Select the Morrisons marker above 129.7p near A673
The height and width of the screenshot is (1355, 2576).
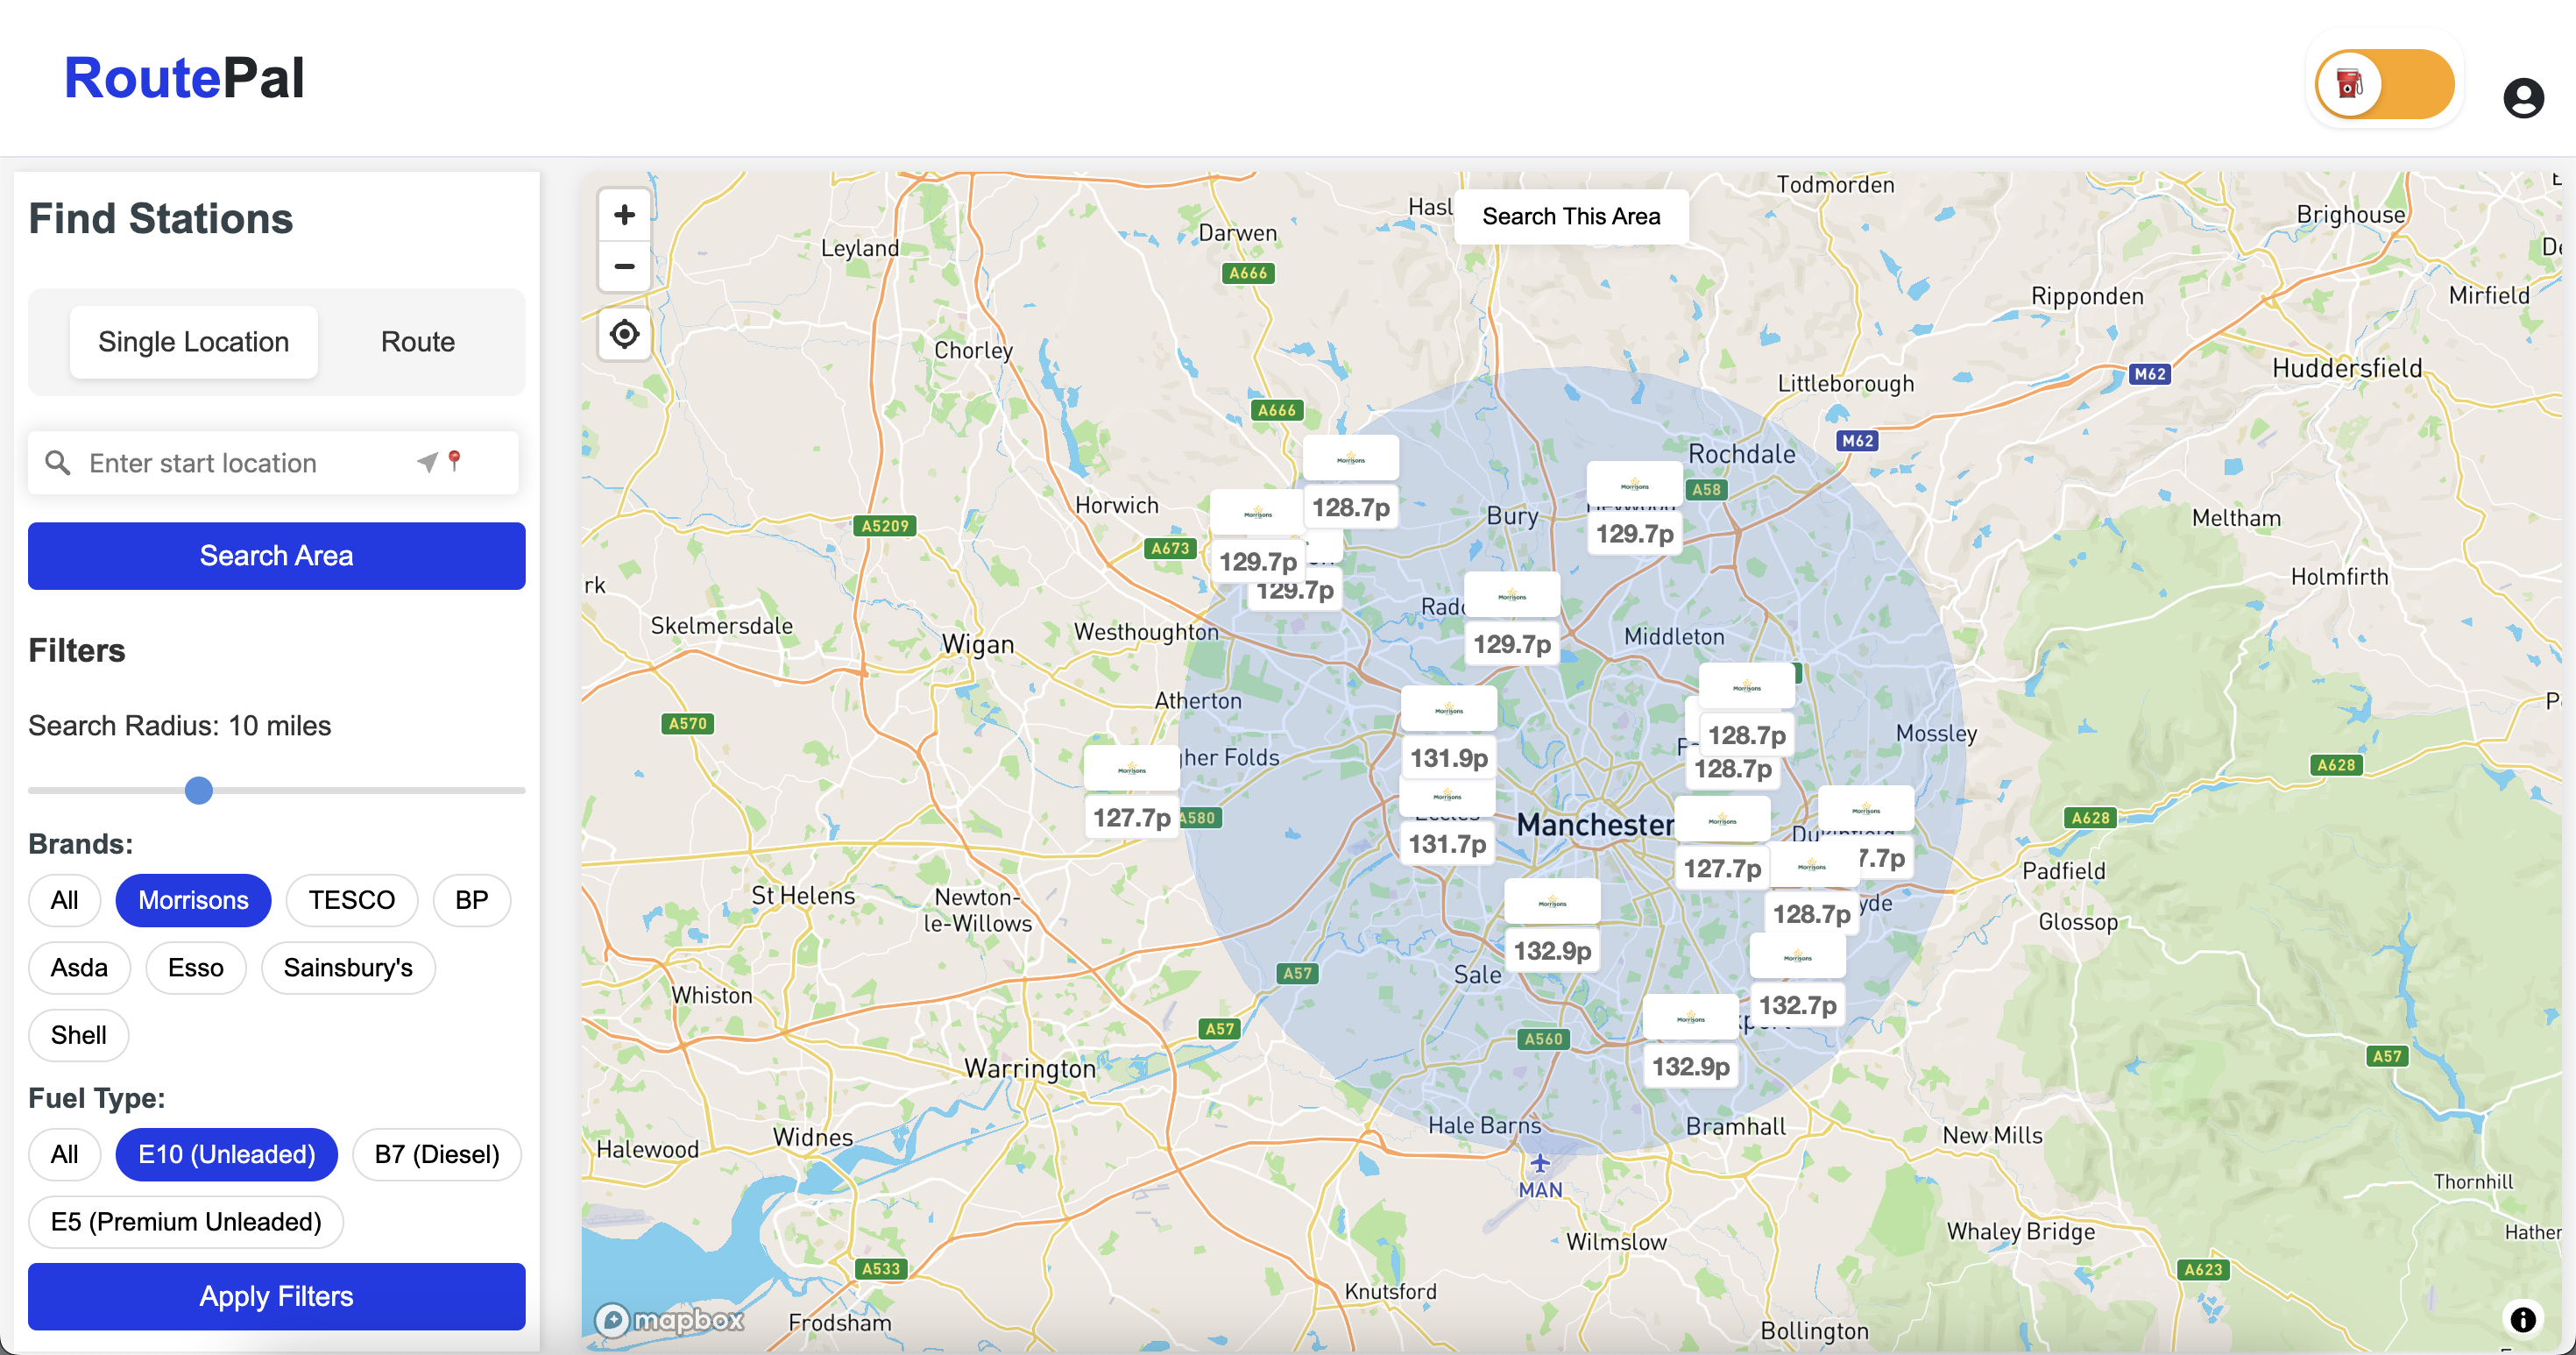(x=1257, y=513)
